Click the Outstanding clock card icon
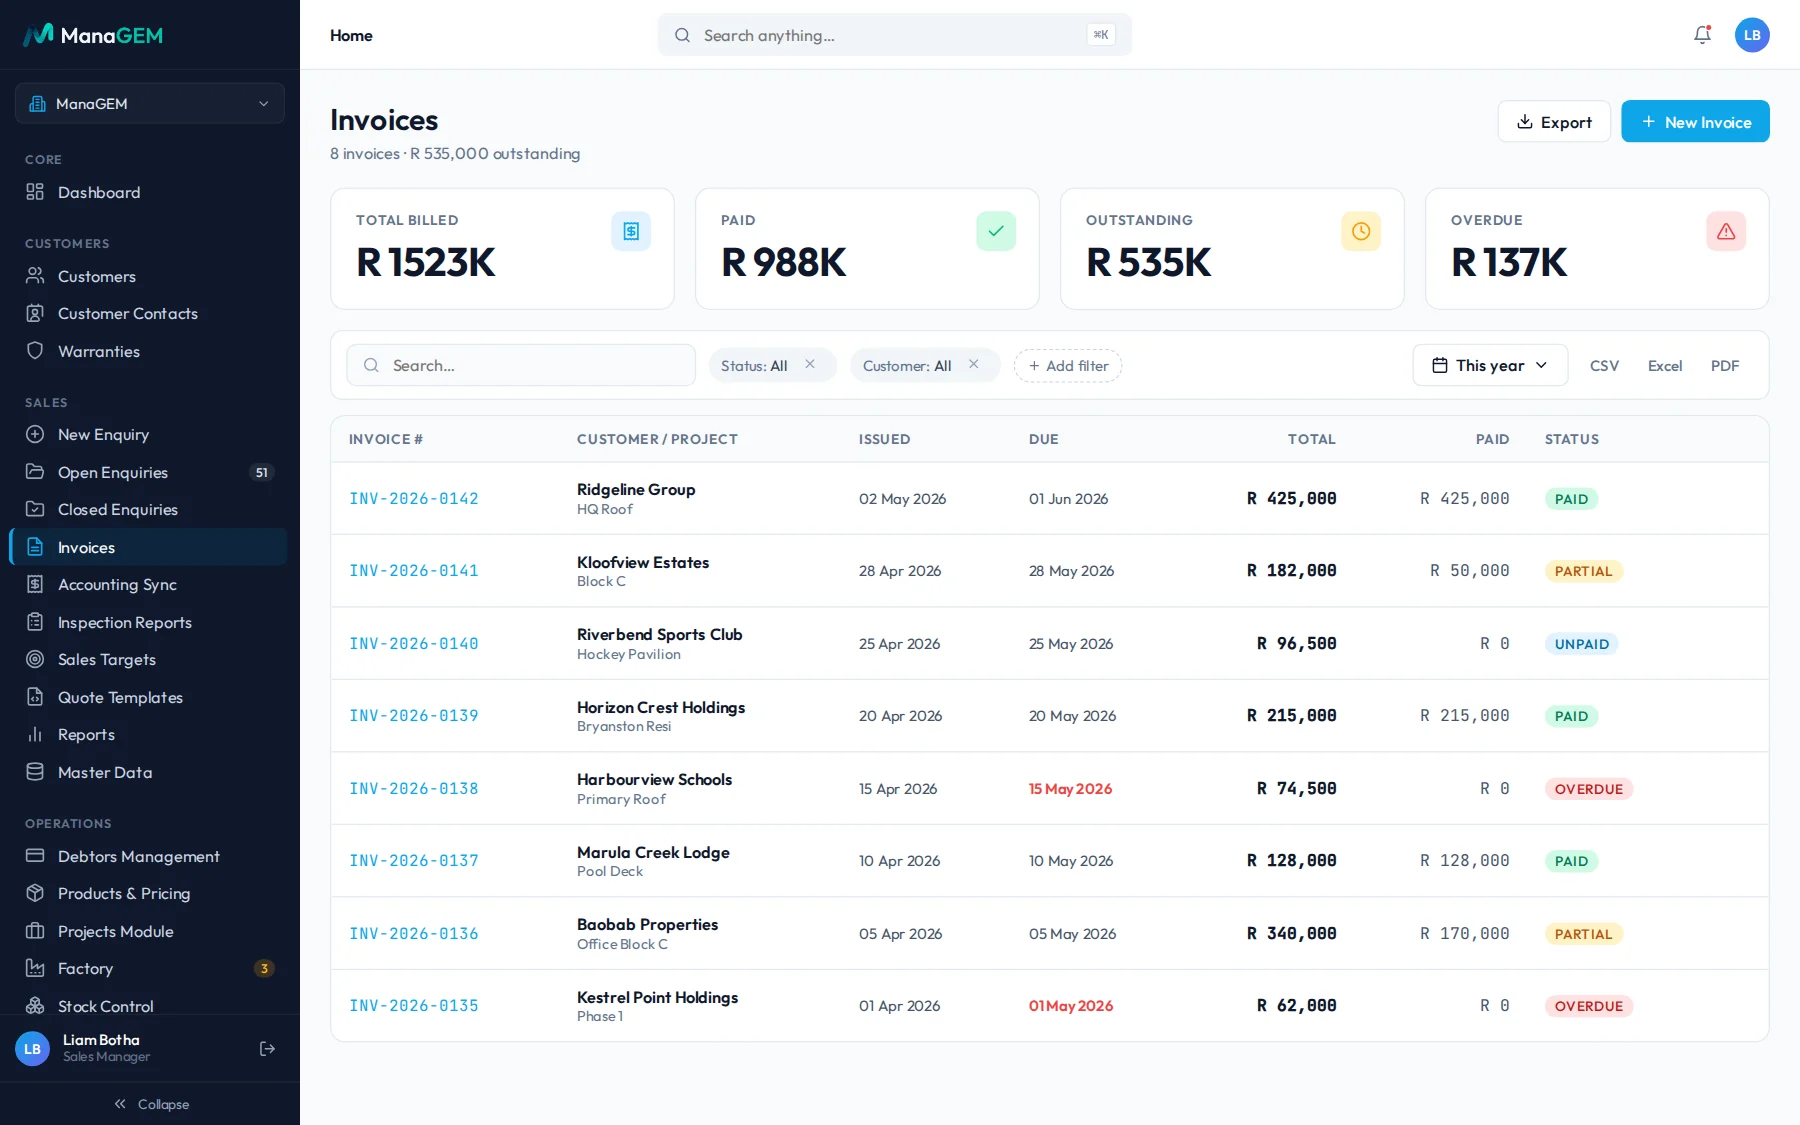 pyautogui.click(x=1361, y=231)
